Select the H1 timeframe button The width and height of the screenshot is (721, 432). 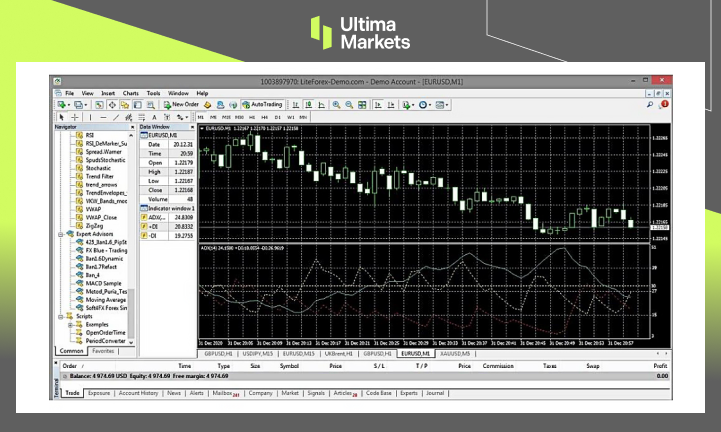tap(252, 117)
